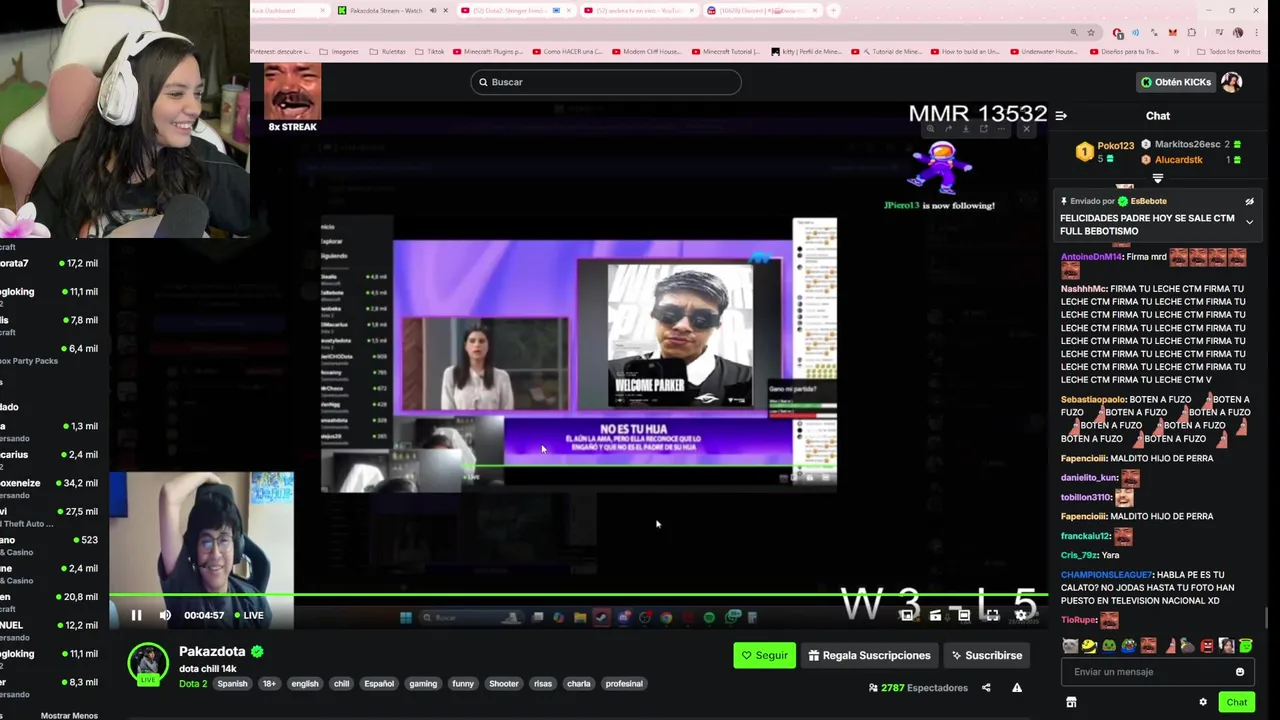This screenshot has width=1280, height=720.
Task: Select the gaming tag
Action: pyautogui.click(x=423, y=684)
